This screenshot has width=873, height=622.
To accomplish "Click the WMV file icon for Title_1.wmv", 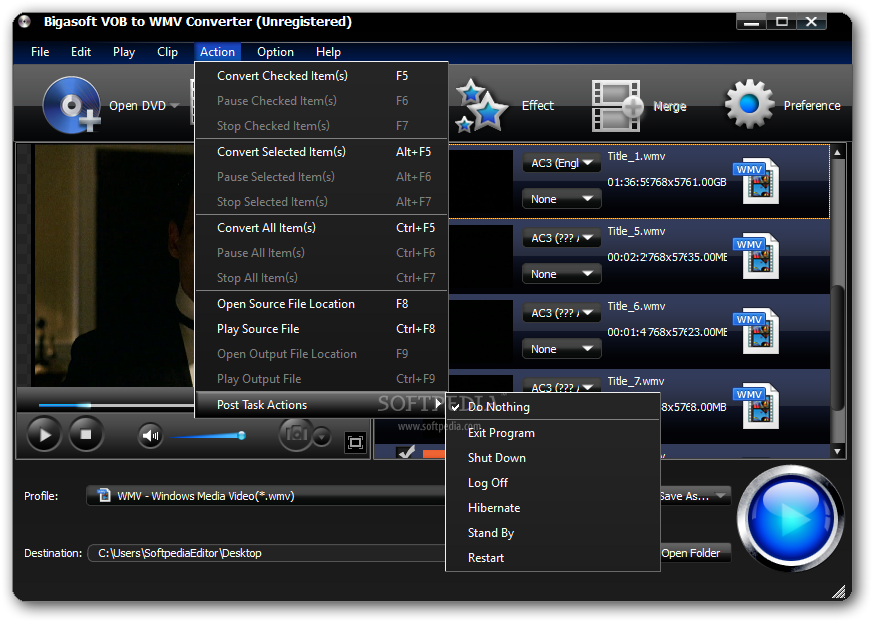I will click(x=758, y=181).
